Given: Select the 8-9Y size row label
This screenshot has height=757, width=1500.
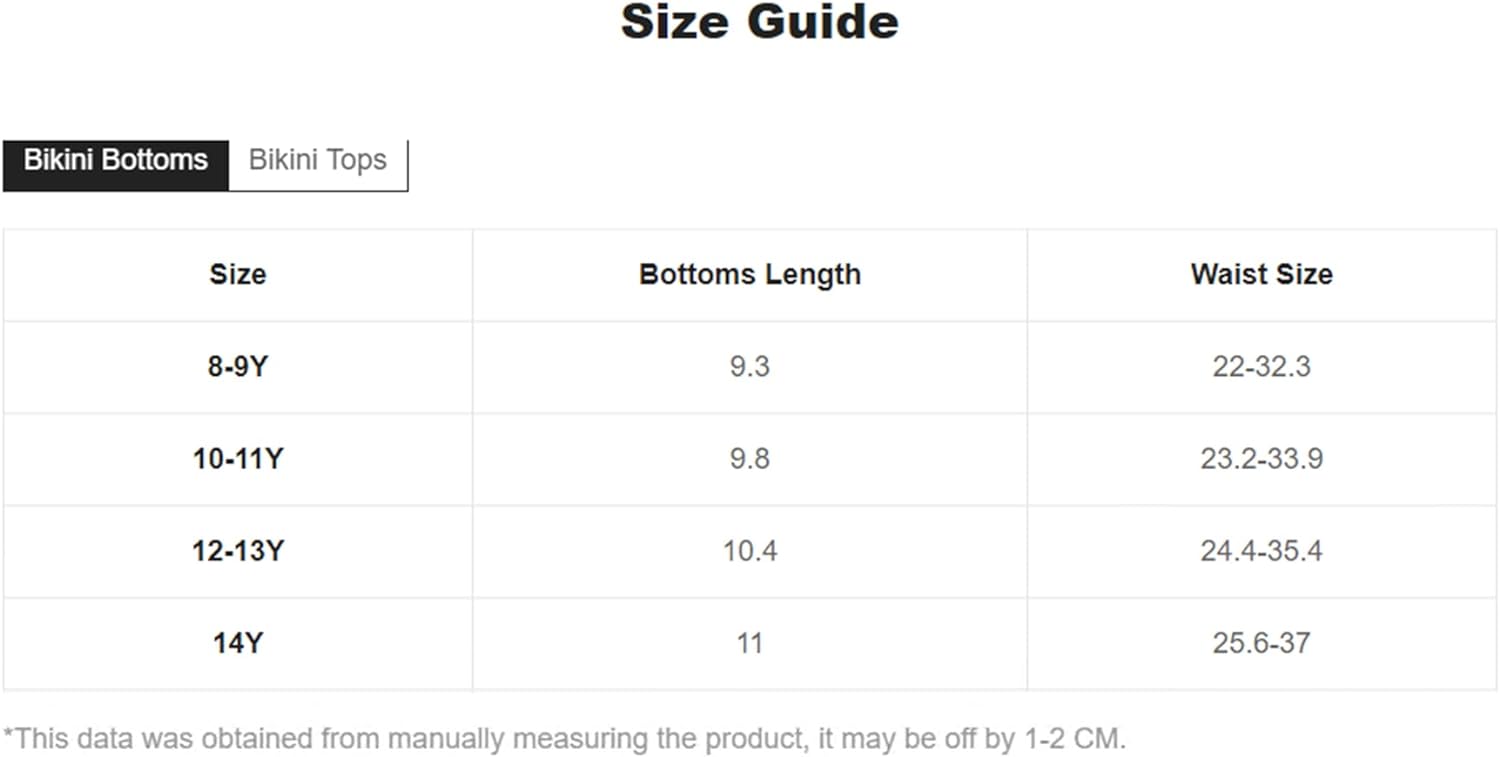Looking at the screenshot, I should point(238,367).
